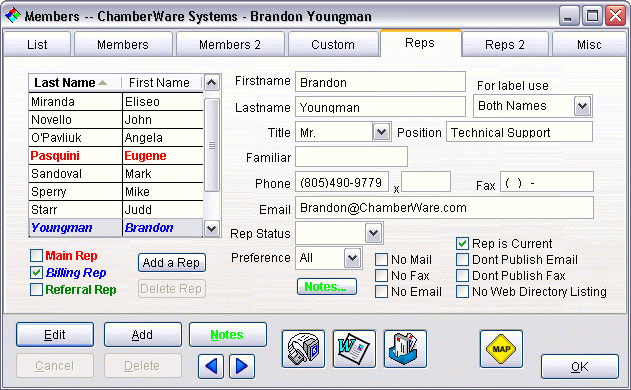
Task: Open the bottom green Notes button
Action: (228, 334)
